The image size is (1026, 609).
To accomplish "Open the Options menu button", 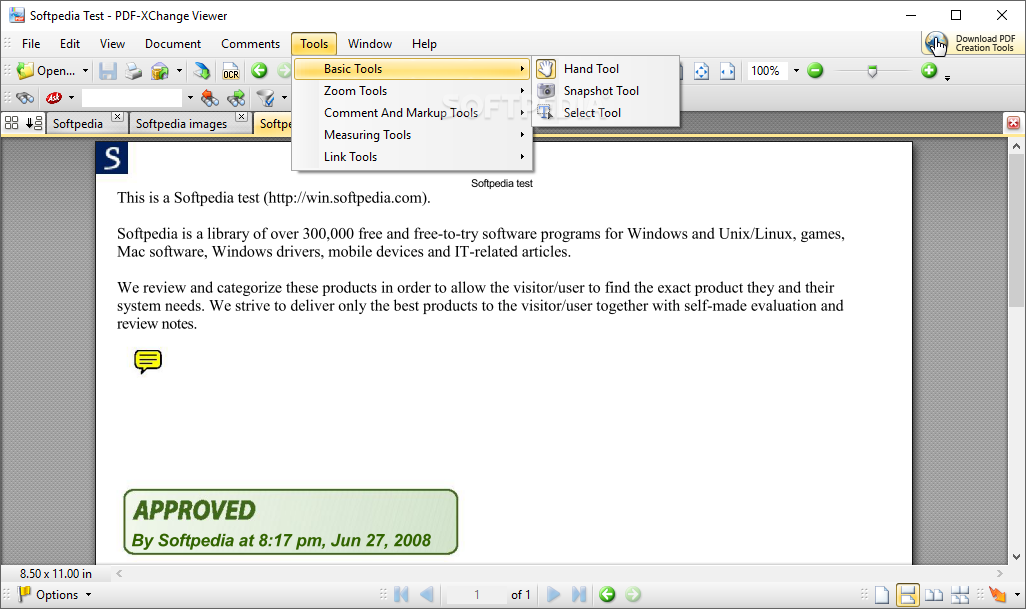I will (54, 595).
